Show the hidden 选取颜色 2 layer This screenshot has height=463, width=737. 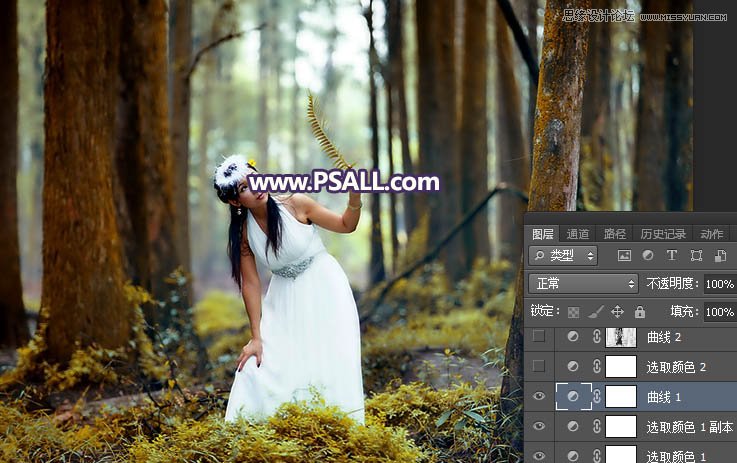[539, 366]
